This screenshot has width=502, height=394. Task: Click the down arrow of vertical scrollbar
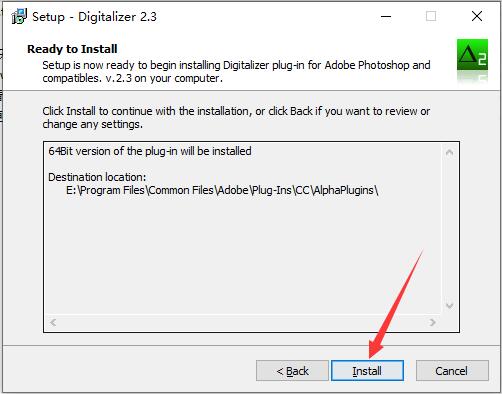(449, 305)
